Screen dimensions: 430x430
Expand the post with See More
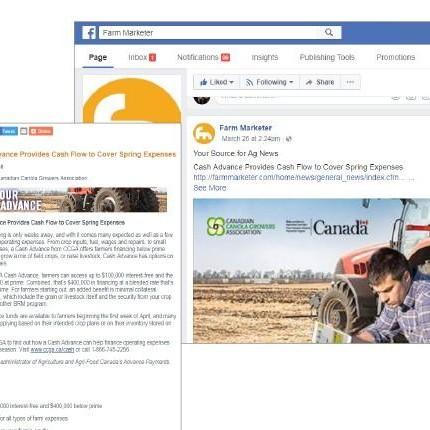click(210, 188)
